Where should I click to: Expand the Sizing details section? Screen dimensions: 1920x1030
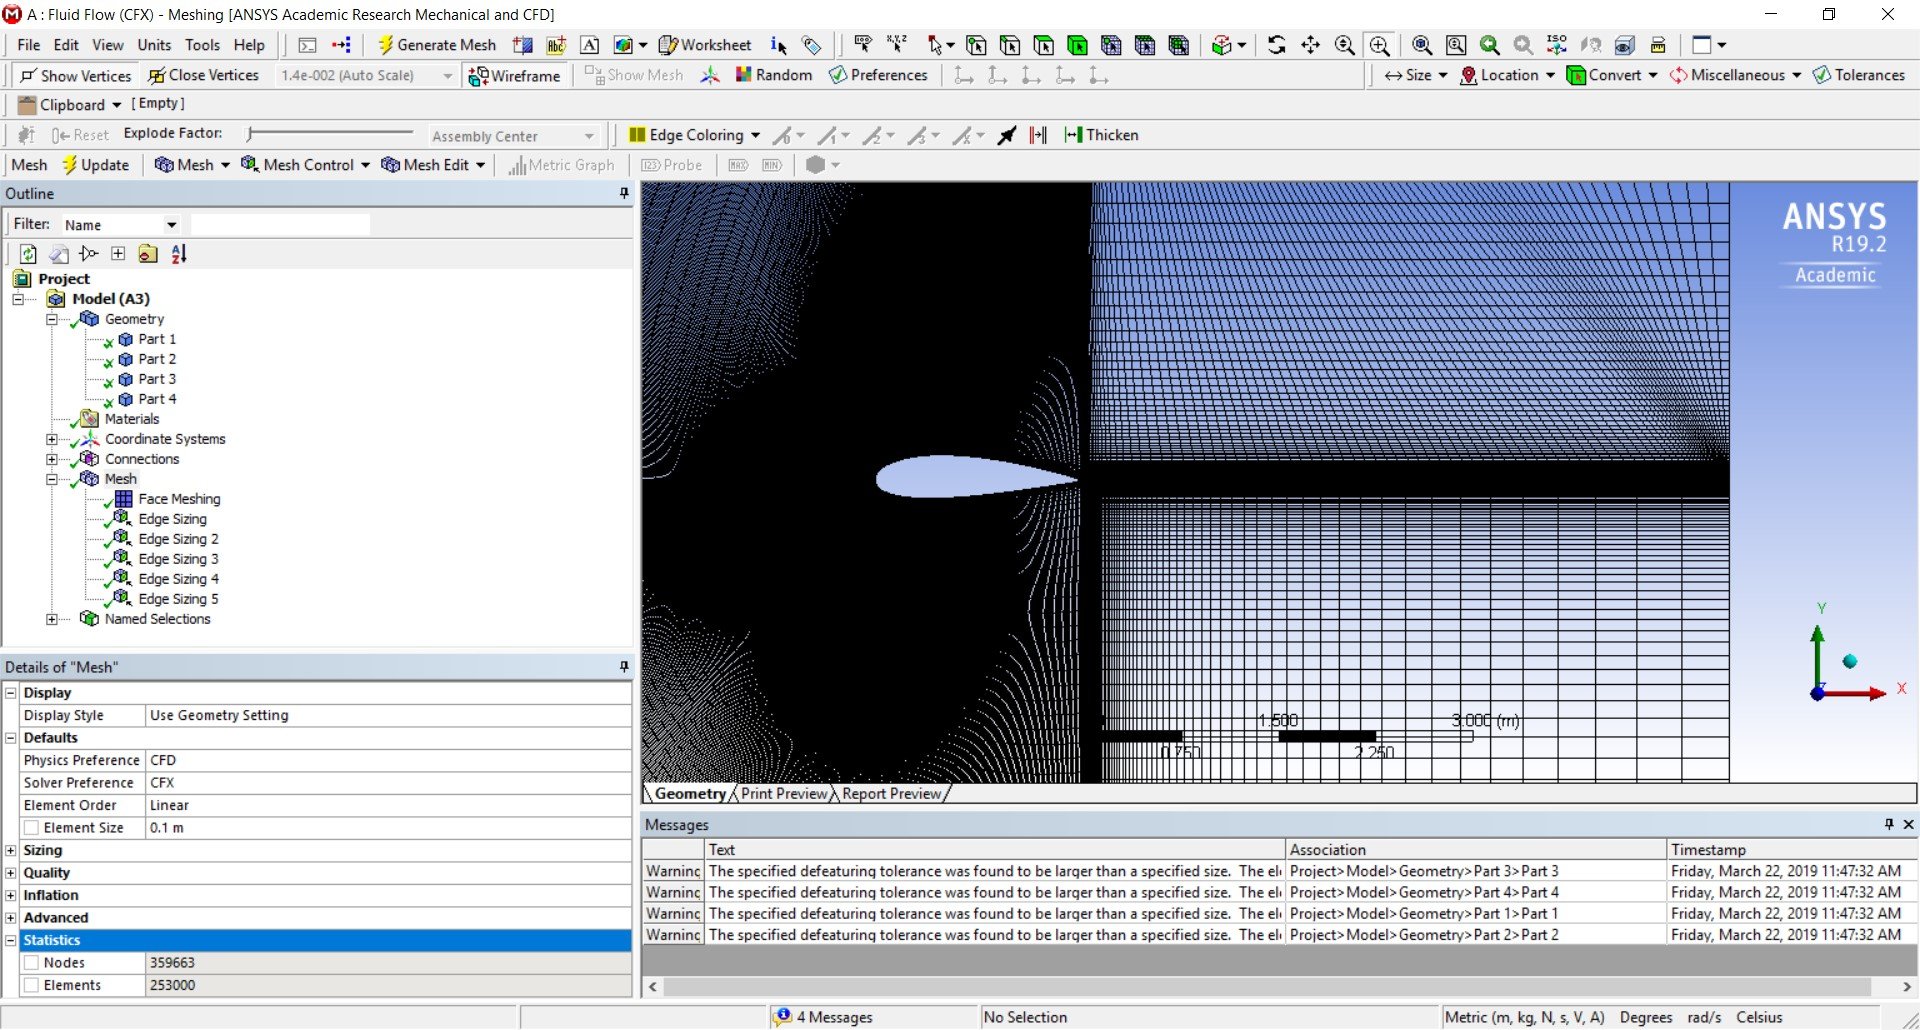(11, 850)
